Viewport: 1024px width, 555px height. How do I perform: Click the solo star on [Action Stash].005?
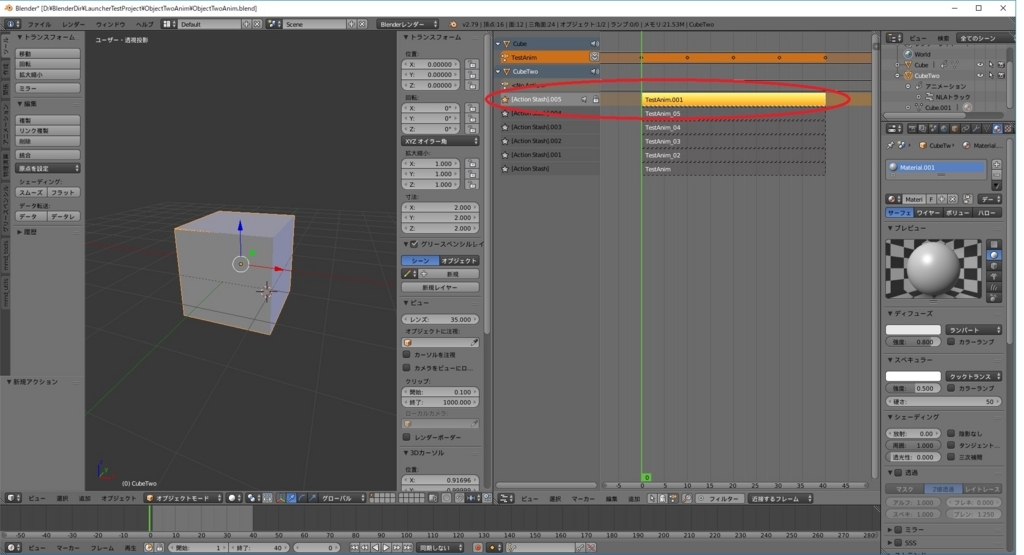click(x=505, y=100)
